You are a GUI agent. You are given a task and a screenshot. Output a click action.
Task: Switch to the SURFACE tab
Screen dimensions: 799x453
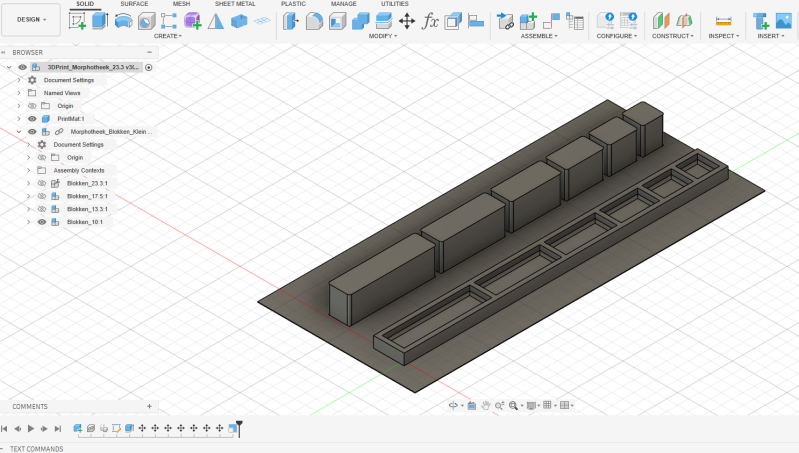(134, 4)
